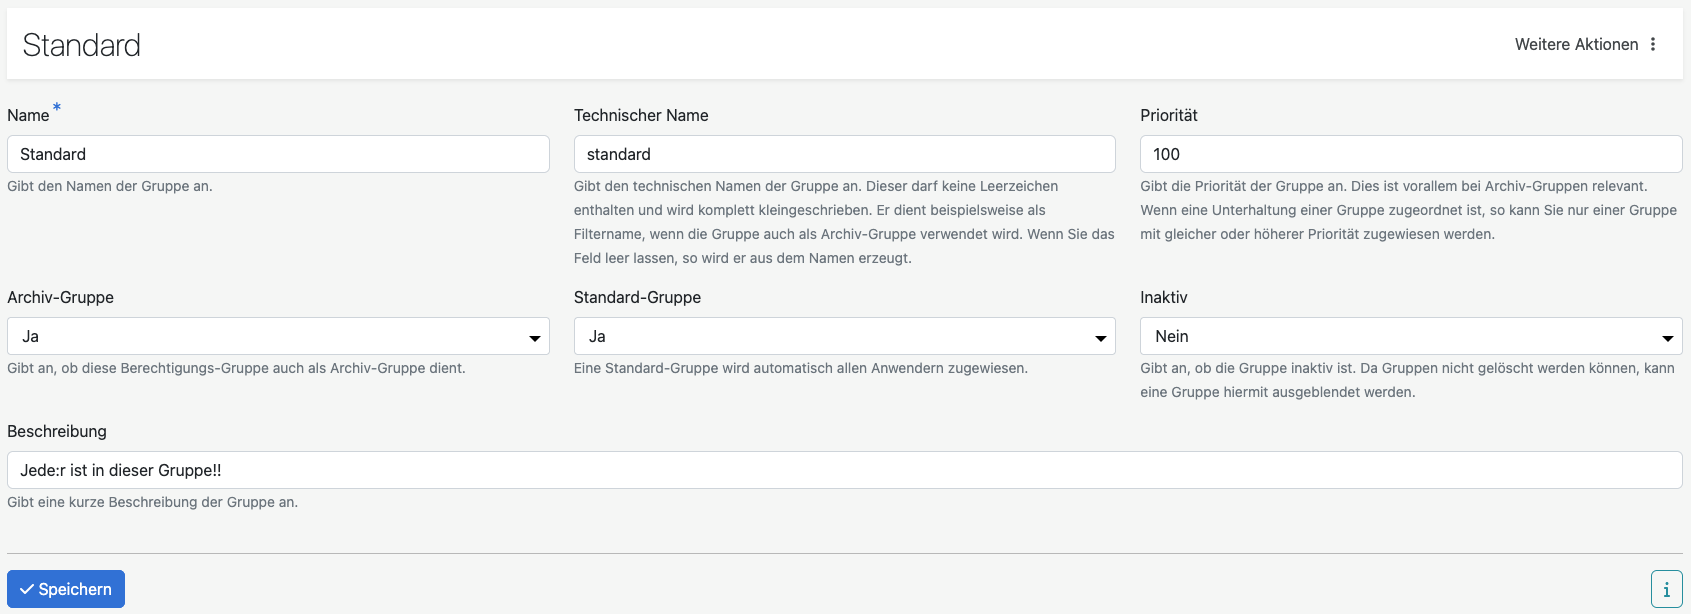Viewport: 1691px width, 614px height.
Task: Open the Archiv-Gruppe dropdown
Action: tap(278, 336)
